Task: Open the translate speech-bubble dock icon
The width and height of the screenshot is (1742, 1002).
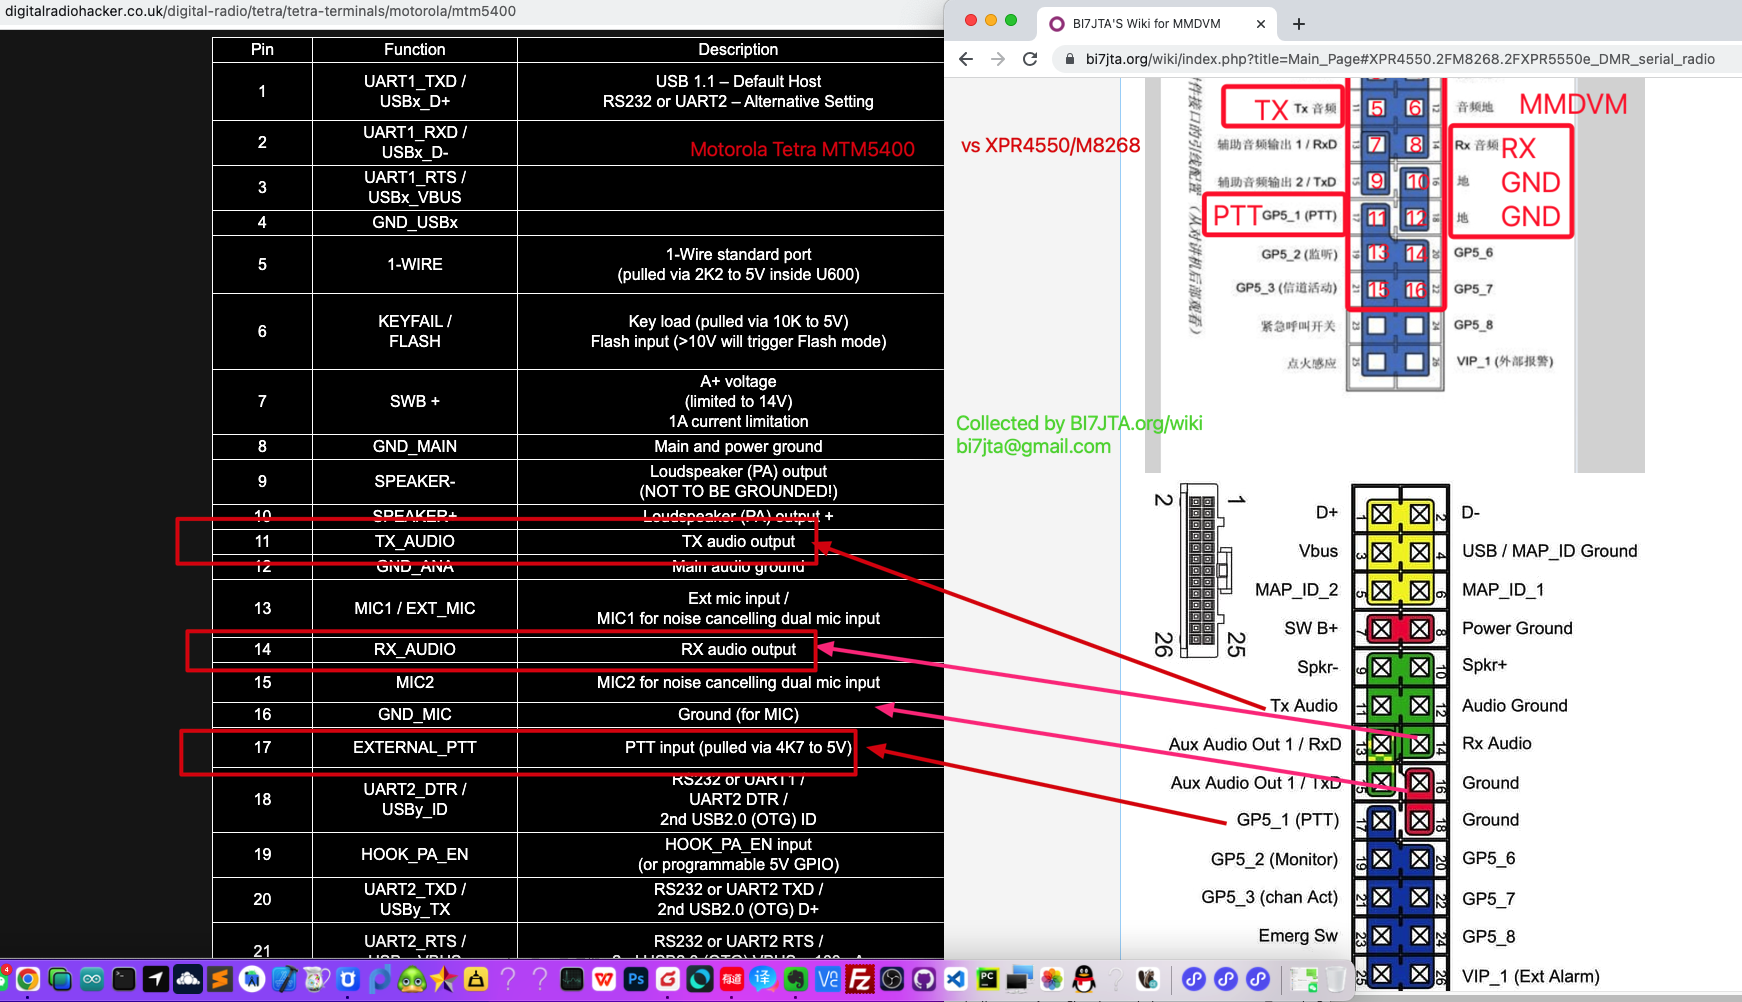Action: point(764,979)
